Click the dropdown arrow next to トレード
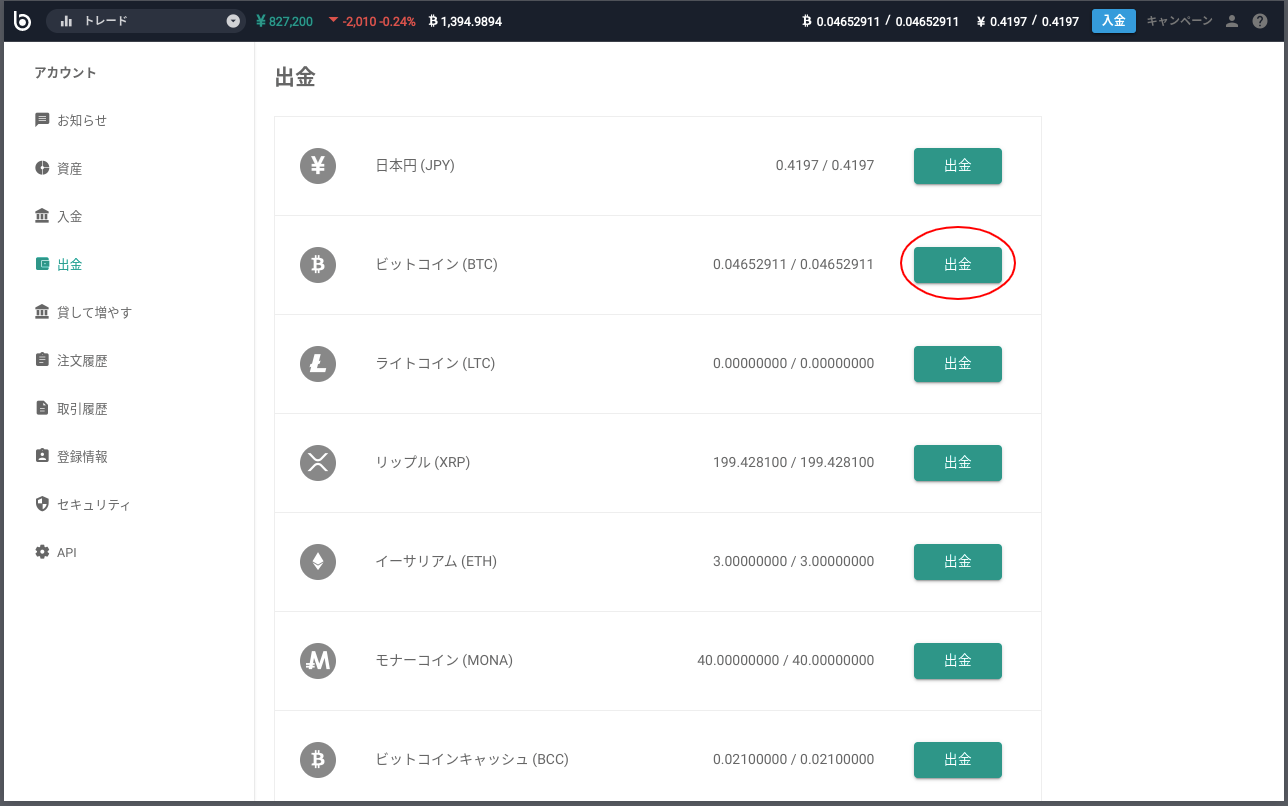Image resolution: width=1288 pixels, height=806 pixels. pyautogui.click(x=233, y=21)
